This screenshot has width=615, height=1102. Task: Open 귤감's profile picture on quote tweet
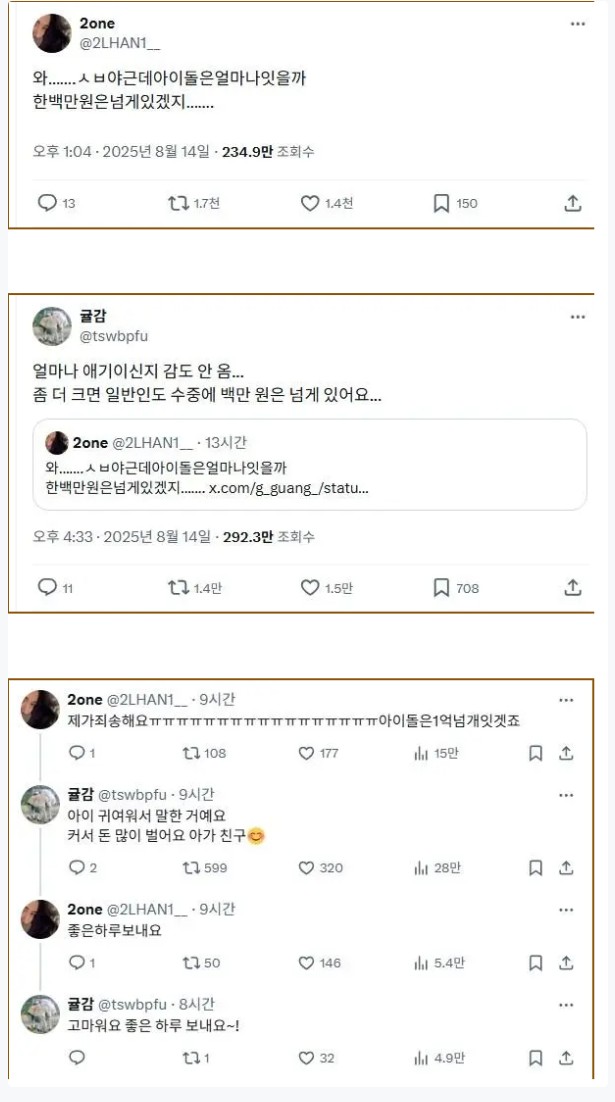pyautogui.click(x=52, y=326)
